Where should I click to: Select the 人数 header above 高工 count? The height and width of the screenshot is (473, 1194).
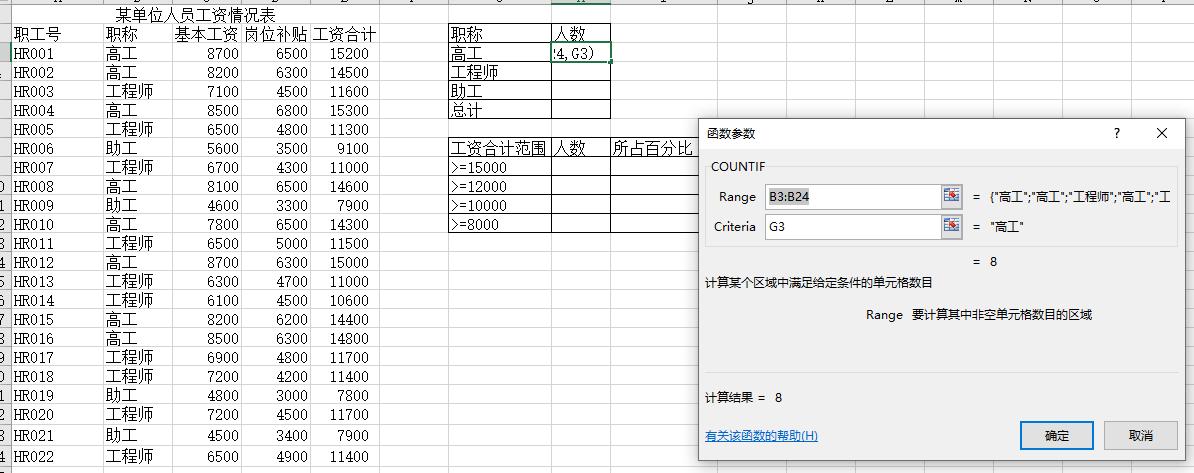tap(581, 34)
